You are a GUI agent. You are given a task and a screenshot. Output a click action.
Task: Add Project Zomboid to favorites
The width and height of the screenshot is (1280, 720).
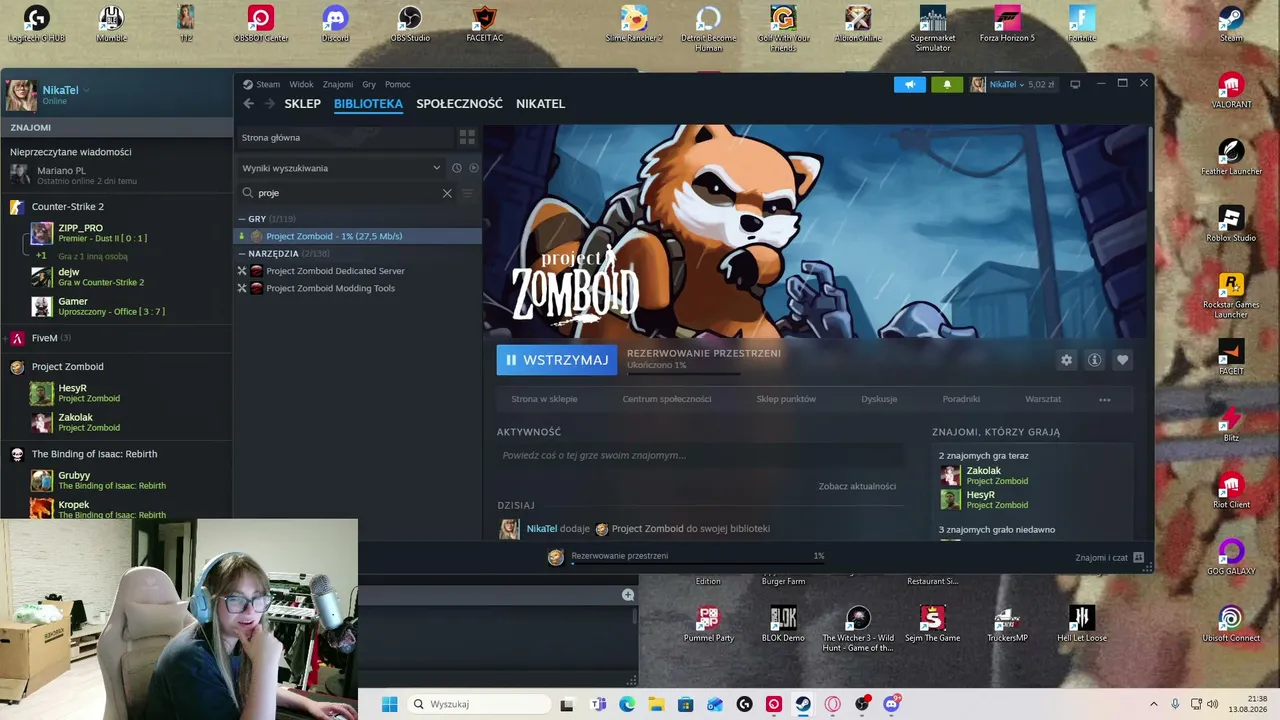(x=1122, y=360)
